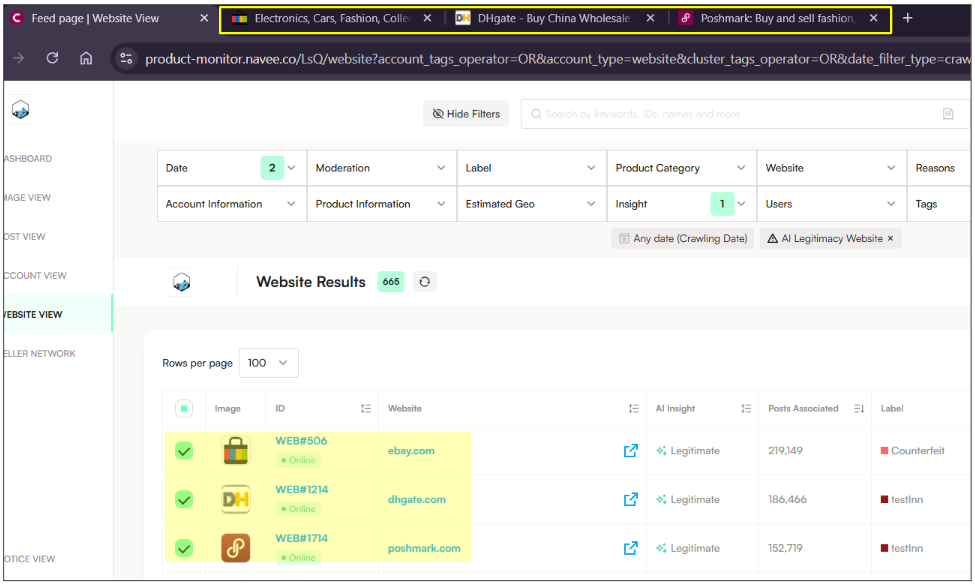Sort by AI Insight column icon
Viewport: 975px width, 584px height.
(746, 409)
